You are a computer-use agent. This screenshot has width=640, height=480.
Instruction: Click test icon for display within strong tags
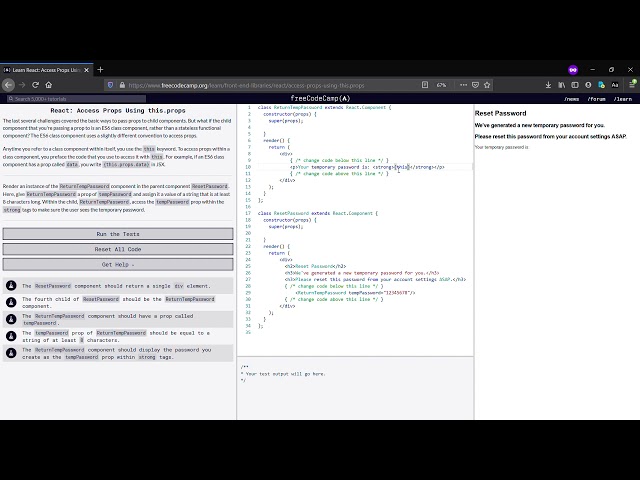[11, 353]
